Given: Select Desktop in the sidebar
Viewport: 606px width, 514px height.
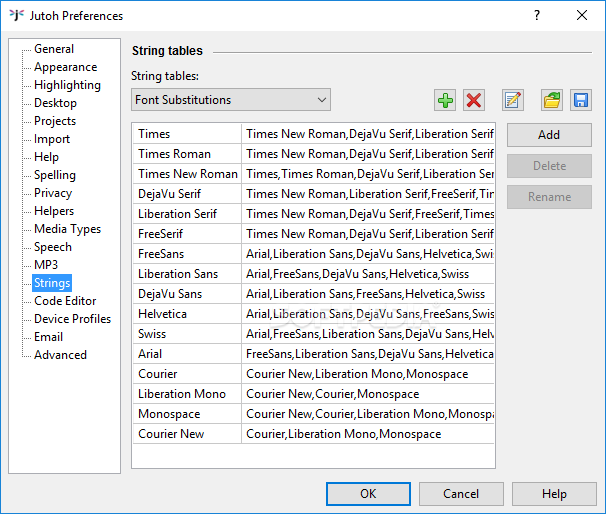Looking at the screenshot, I should click(x=55, y=103).
